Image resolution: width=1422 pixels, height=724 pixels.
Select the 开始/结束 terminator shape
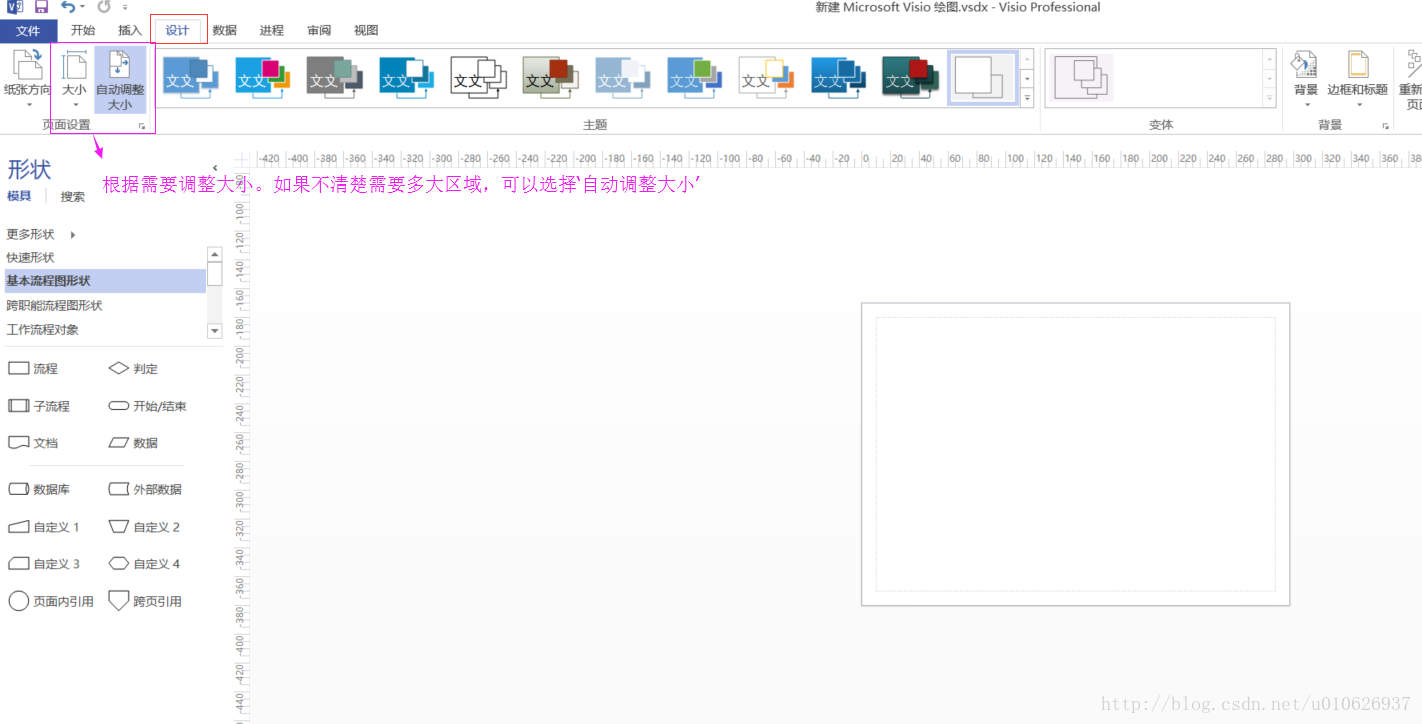pyautogui.click(x=147, y=406)
